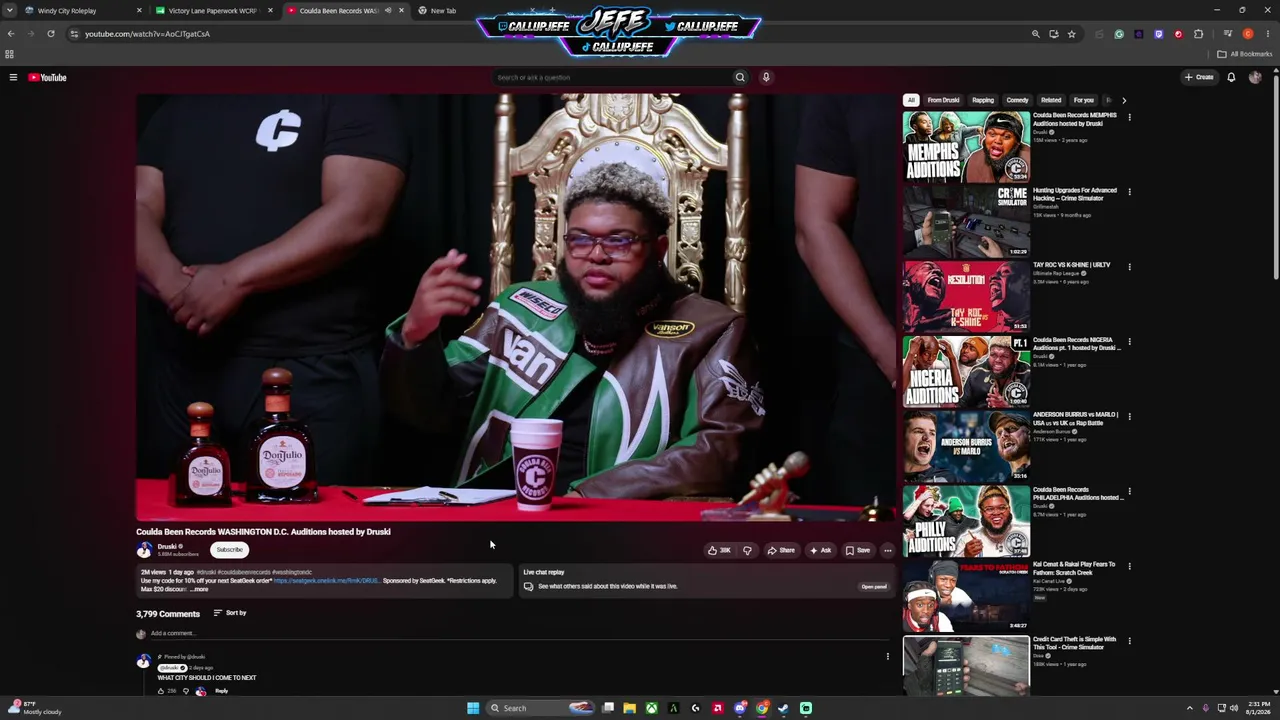
Task: Click the Ask button below the video
Action: point(820,550)
